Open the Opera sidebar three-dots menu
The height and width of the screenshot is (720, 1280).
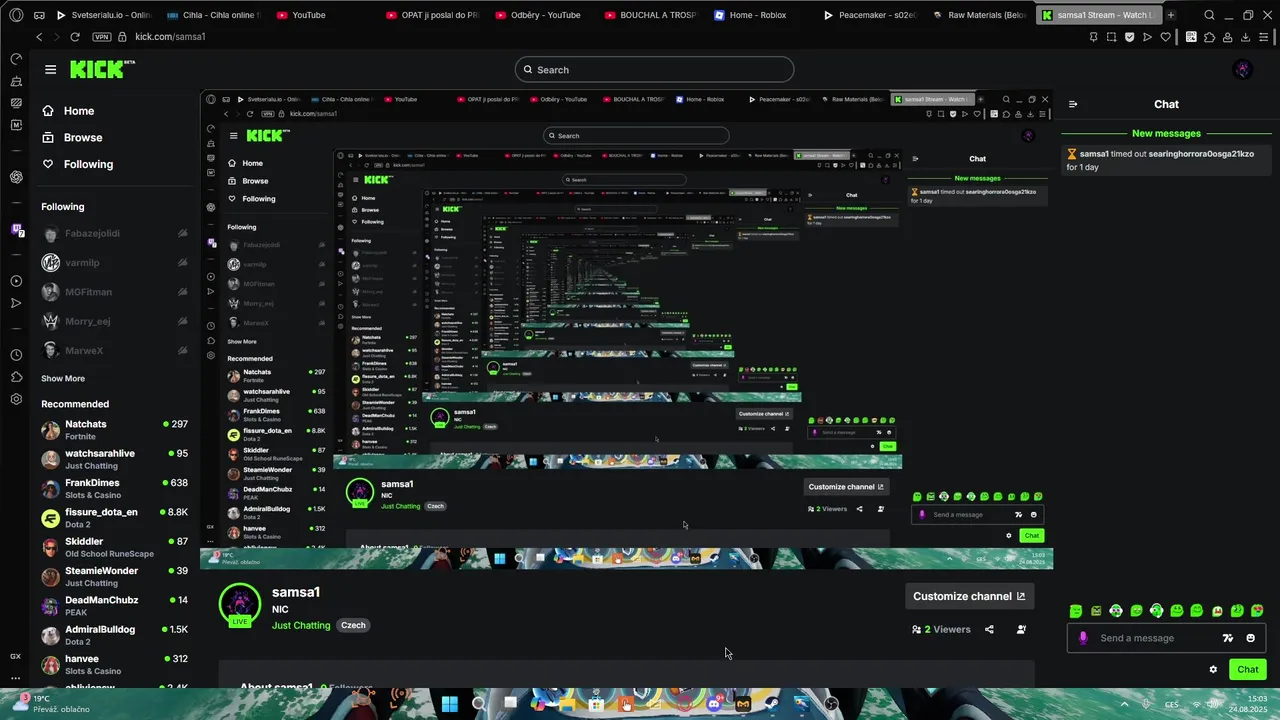coord(16,677)
